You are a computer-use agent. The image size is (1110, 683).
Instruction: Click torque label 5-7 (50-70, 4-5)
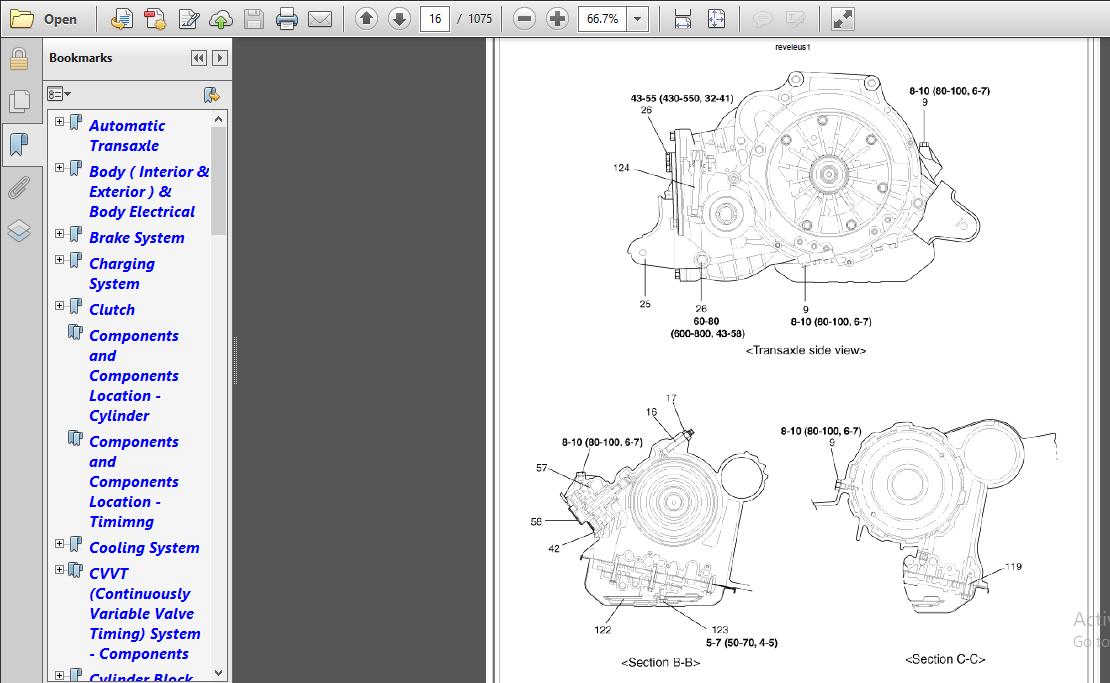click(x=741, y=643)
